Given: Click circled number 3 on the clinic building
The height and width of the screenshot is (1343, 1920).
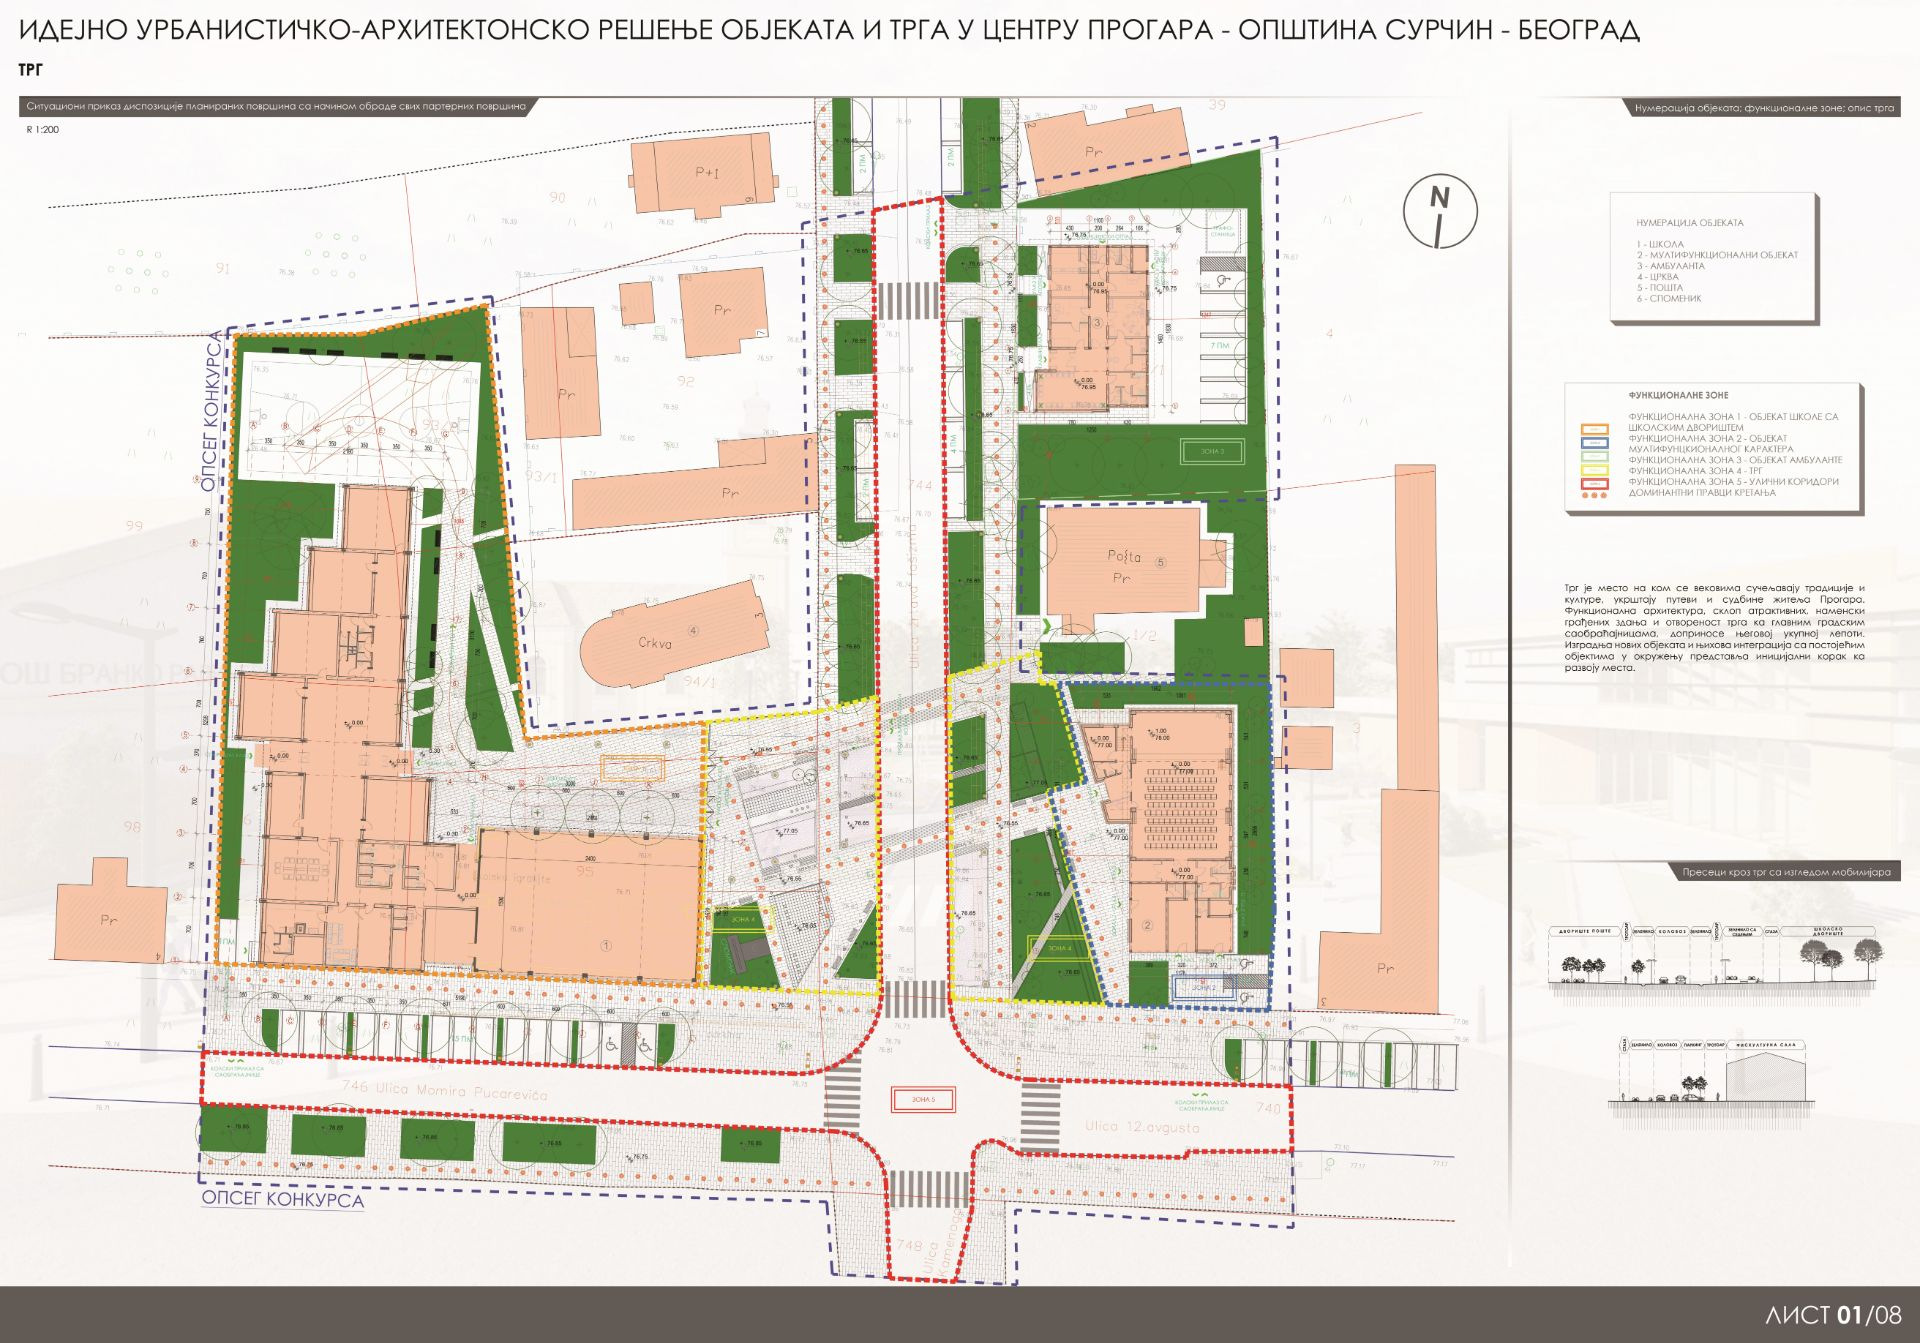Looking at the screenshot, I should [1097, 323].
